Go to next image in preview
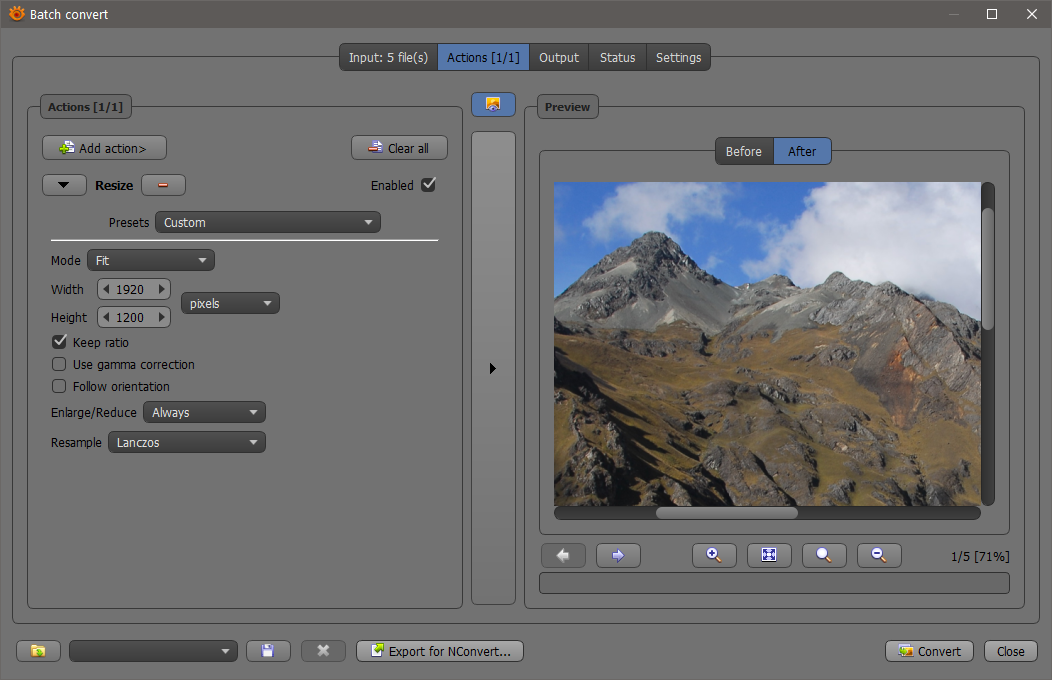 [x=618, y=556]
